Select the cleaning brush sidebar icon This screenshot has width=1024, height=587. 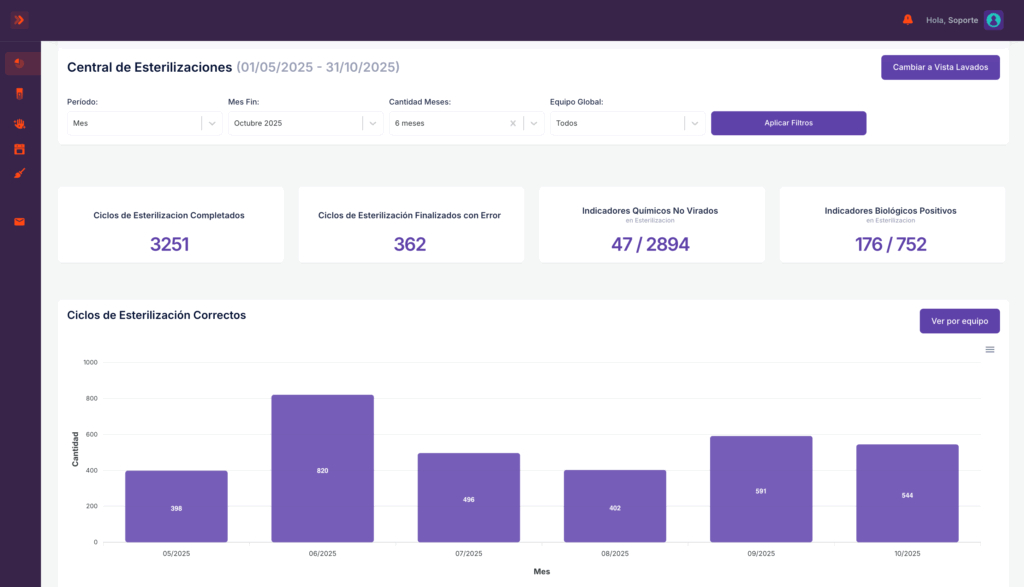(x=20, y=174)
